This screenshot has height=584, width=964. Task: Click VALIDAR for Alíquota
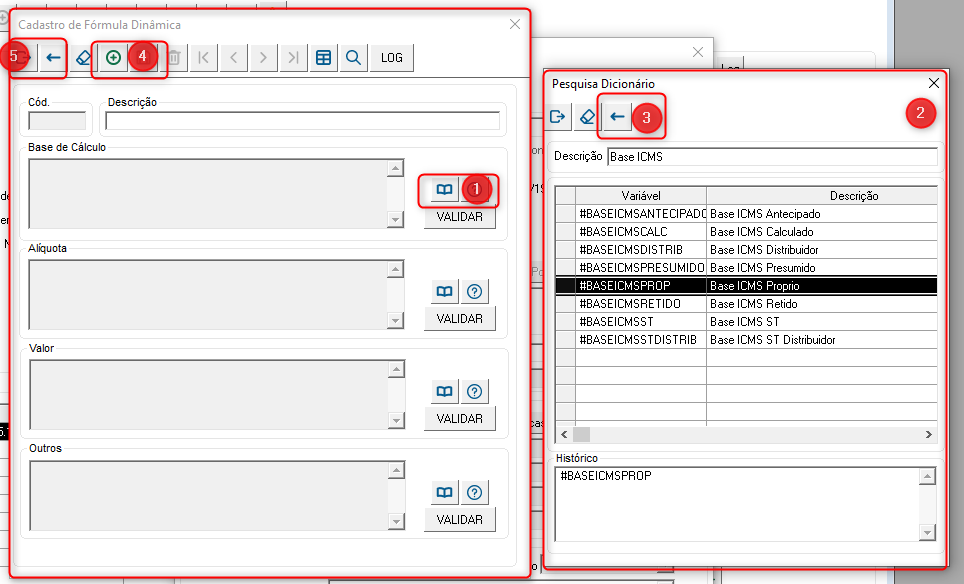[459, 318]
